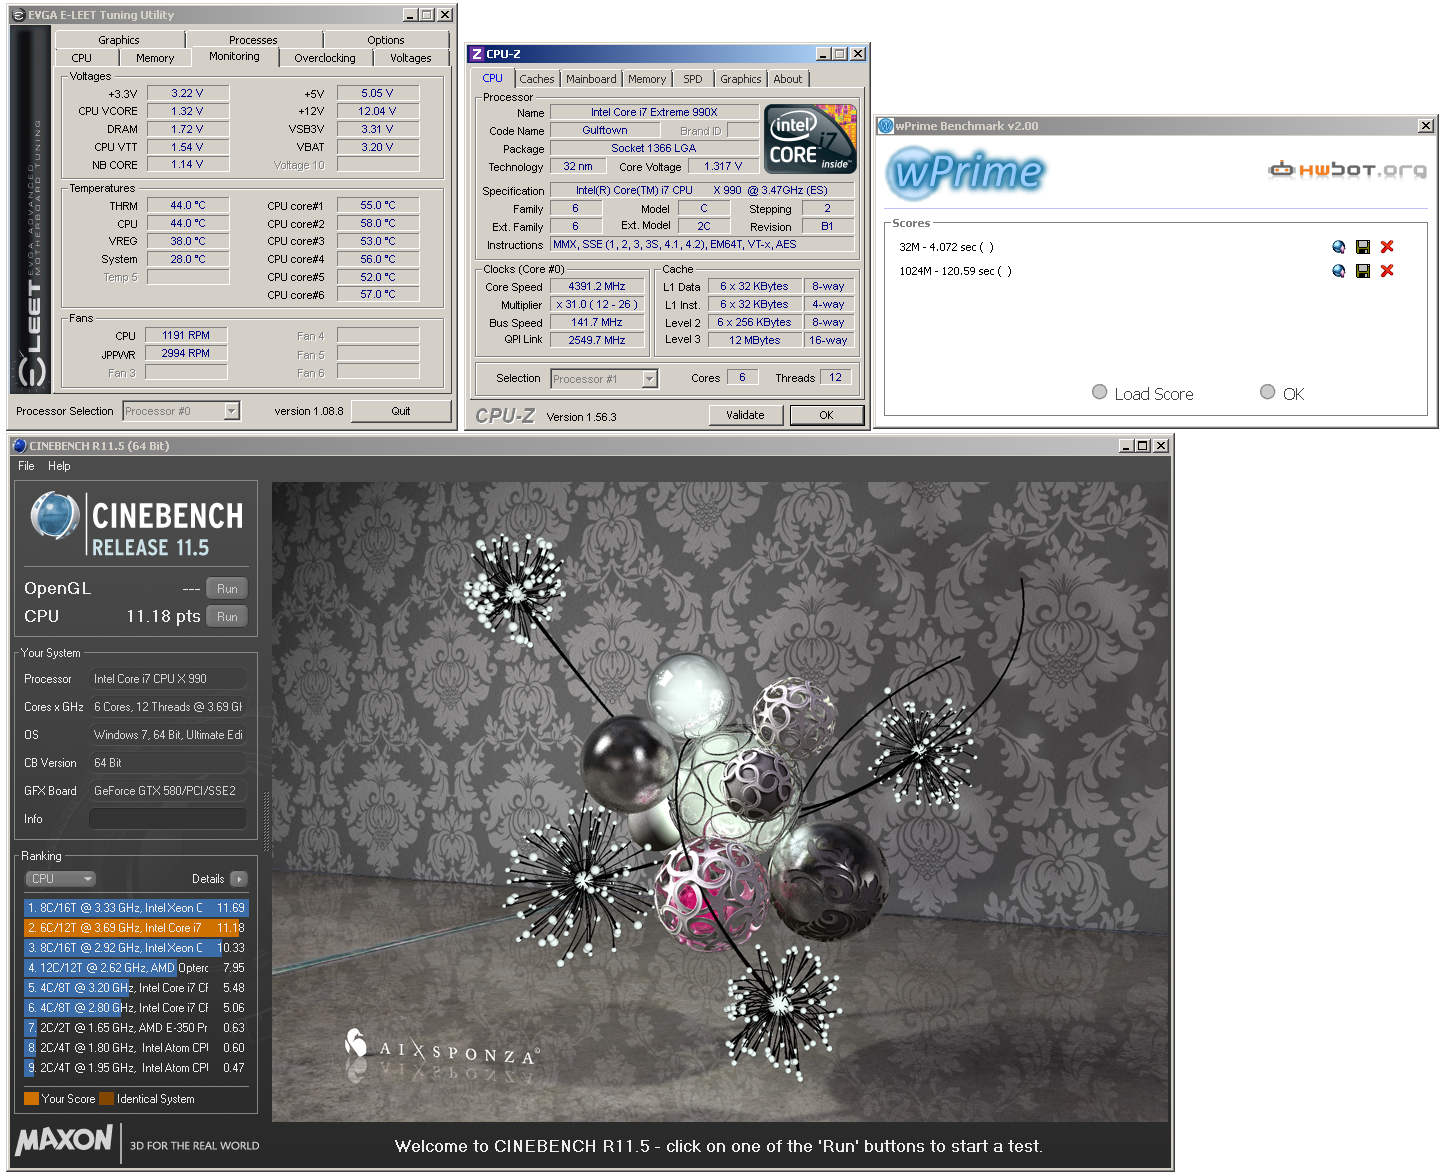Switch to Graphics tab in E-LEET

point(119,40)
